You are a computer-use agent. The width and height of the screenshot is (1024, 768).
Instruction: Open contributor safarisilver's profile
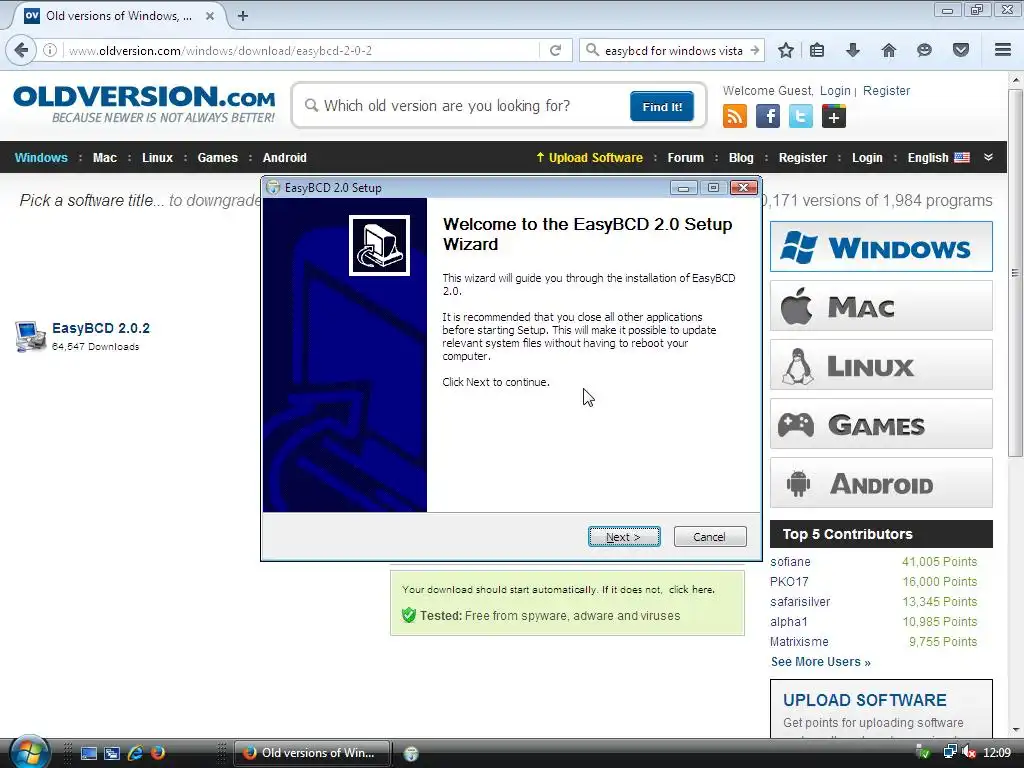pyautogui.click(x=800, y=602)
